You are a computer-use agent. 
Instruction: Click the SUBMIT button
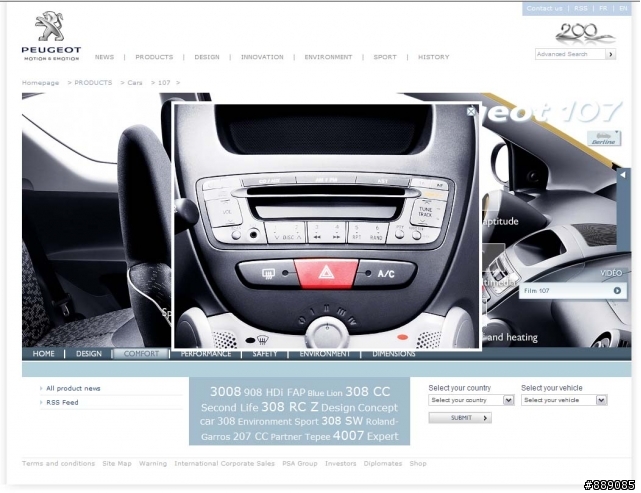point(460,418)
